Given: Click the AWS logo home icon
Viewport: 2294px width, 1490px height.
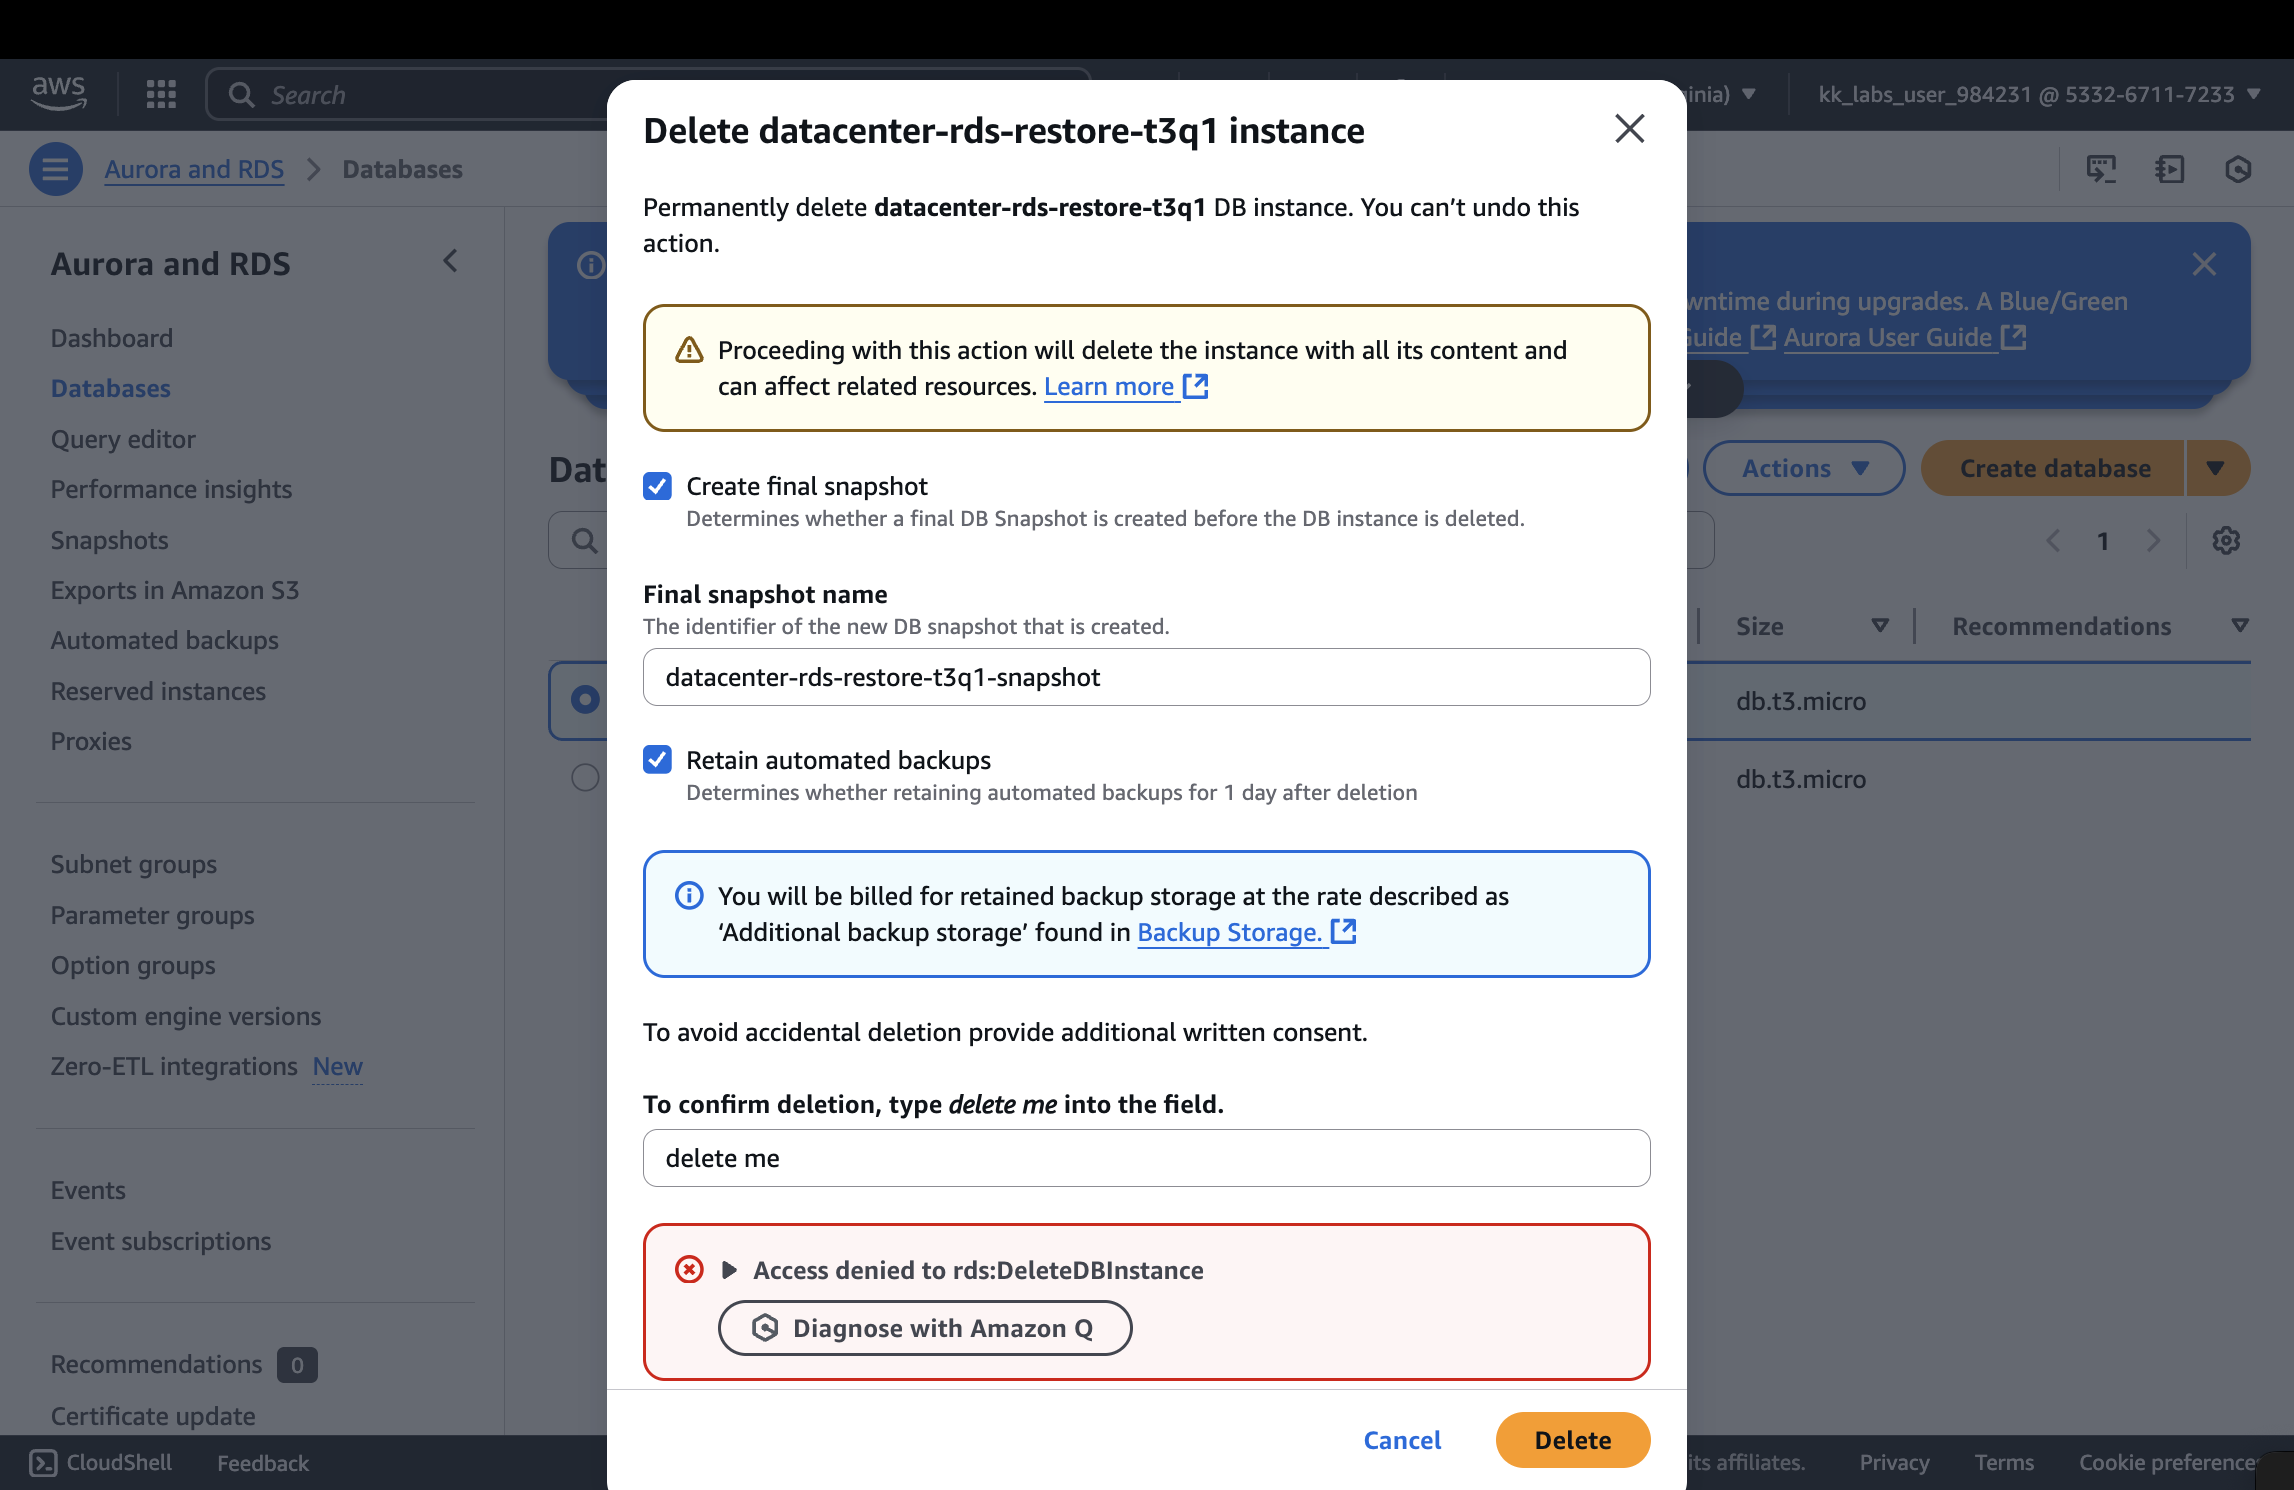Looking at the screenshot, I should [58, 93].
